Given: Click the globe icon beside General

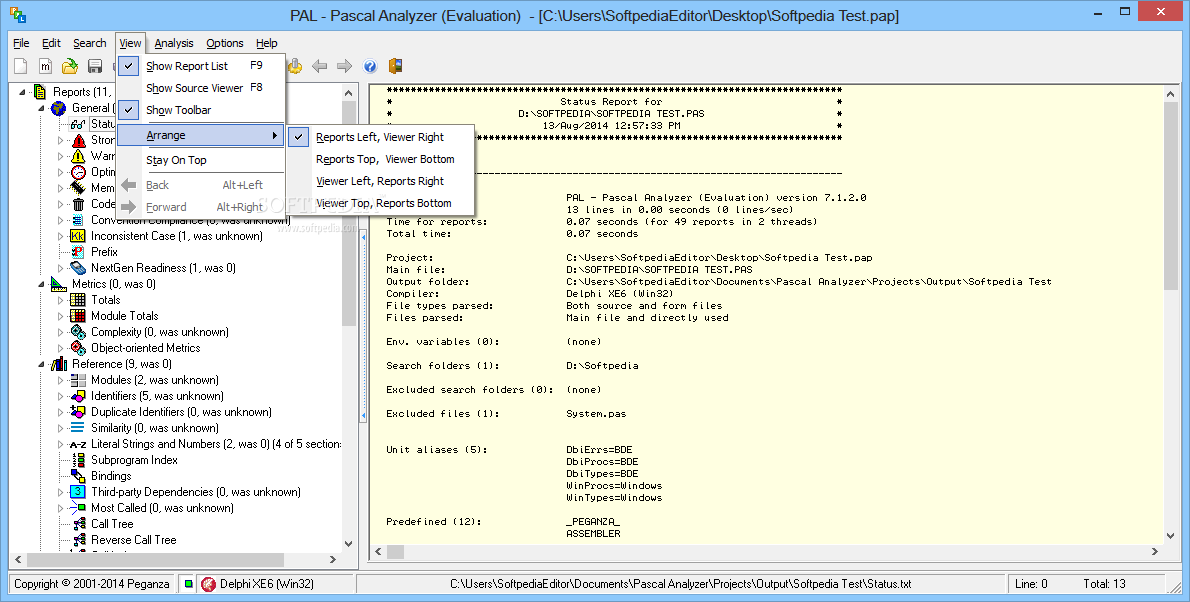Looking at the screenshot, I should (59, 108).
